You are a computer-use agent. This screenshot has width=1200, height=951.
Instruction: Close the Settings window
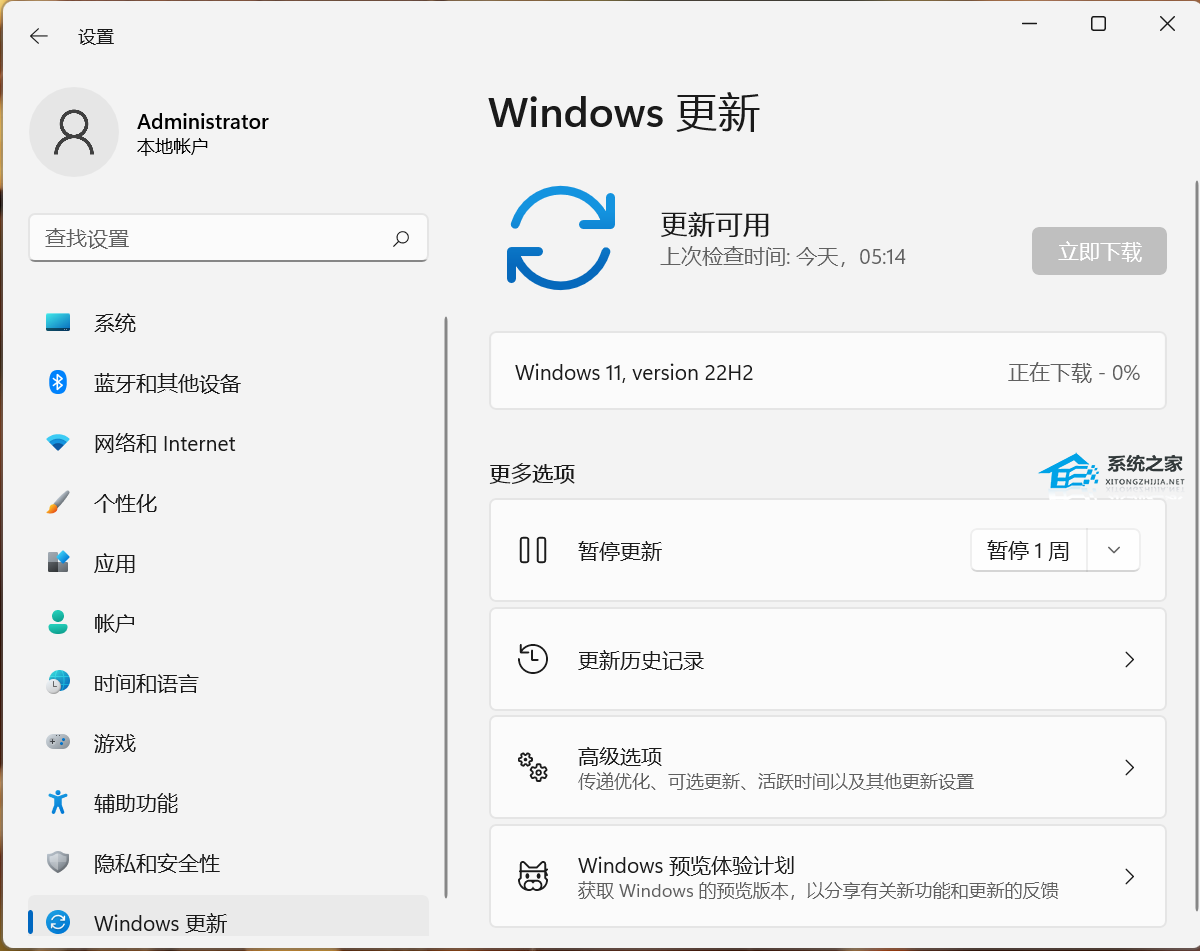click(x=1167, y=24)
